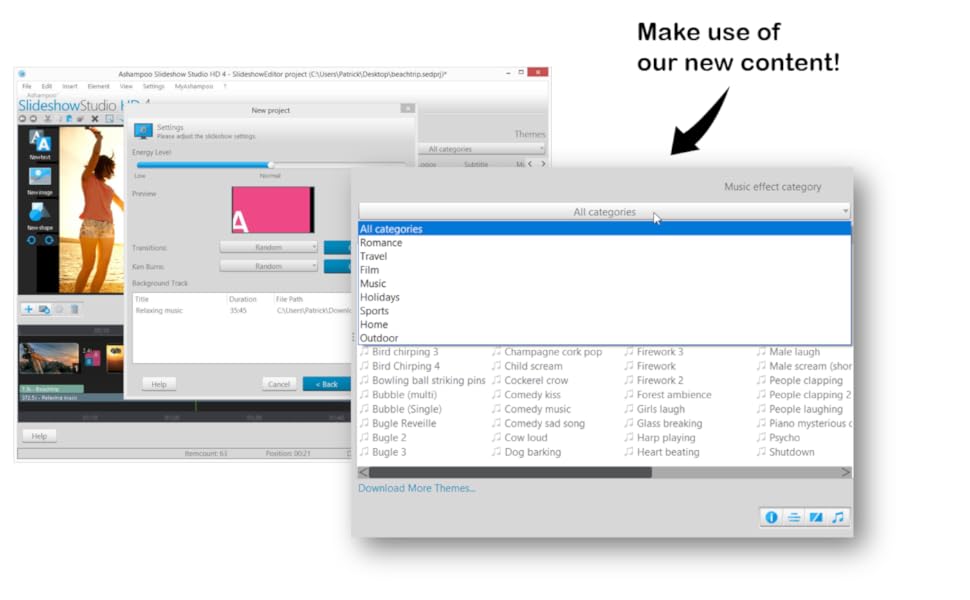The height and width of the screenshot is (600, 970).
Task: Close the New project dialog
Action: tap(407, 108)
